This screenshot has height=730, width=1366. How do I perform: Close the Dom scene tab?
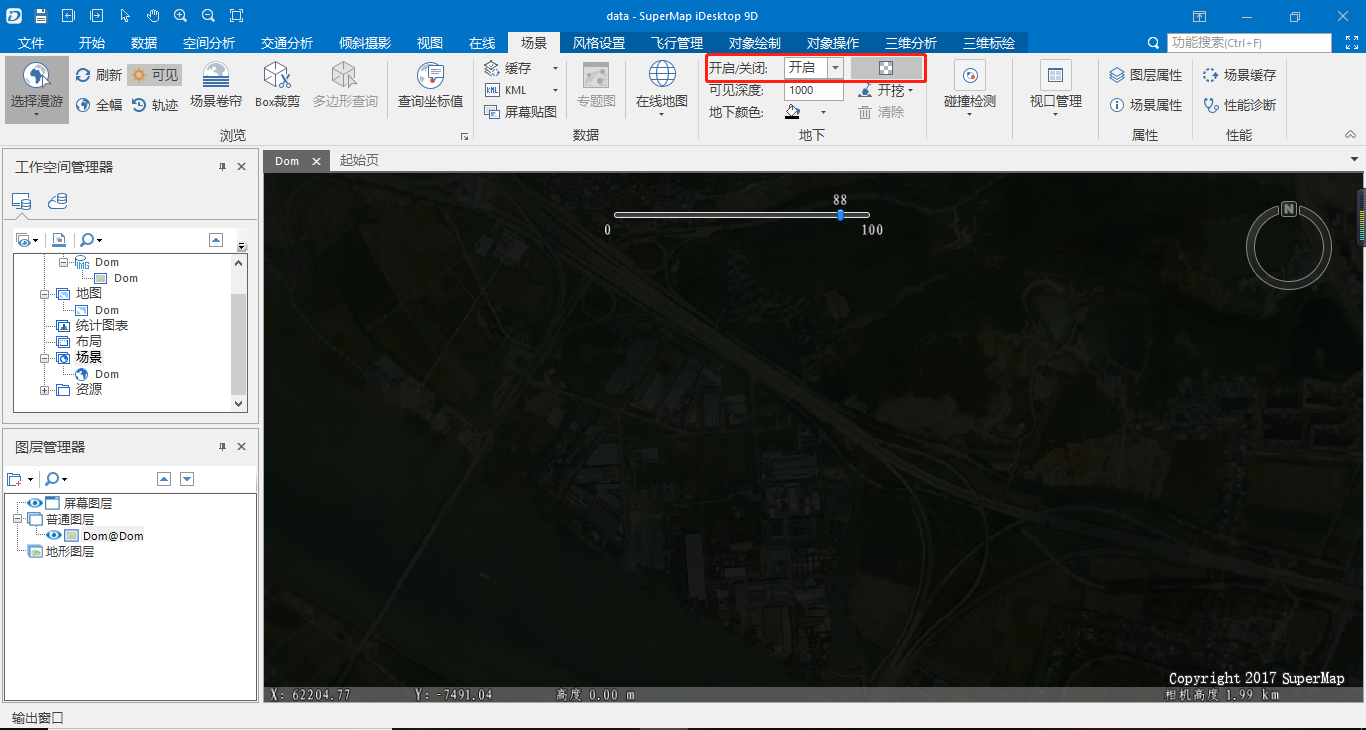point(316,161)
